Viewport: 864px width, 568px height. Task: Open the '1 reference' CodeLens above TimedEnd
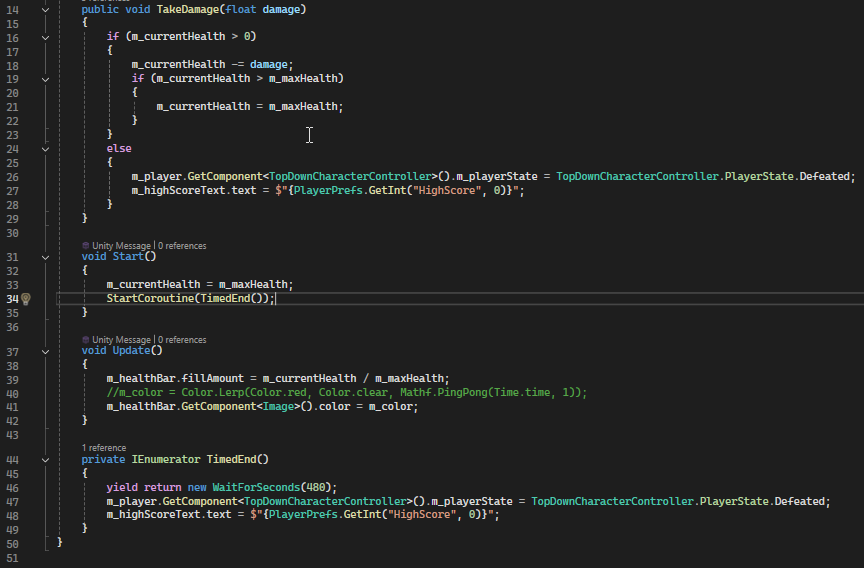tap(104, 448)
